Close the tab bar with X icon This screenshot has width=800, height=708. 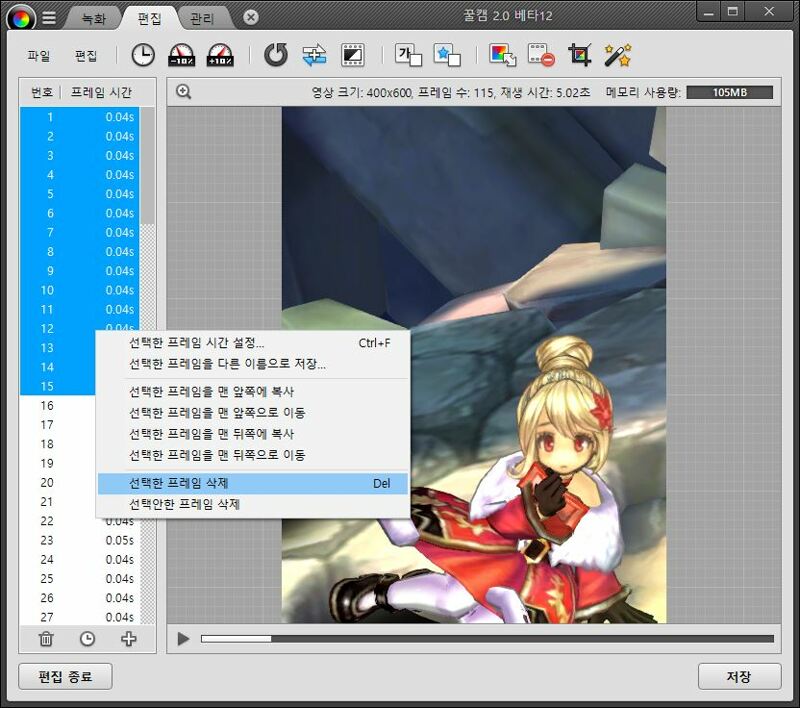pos(251,18)
